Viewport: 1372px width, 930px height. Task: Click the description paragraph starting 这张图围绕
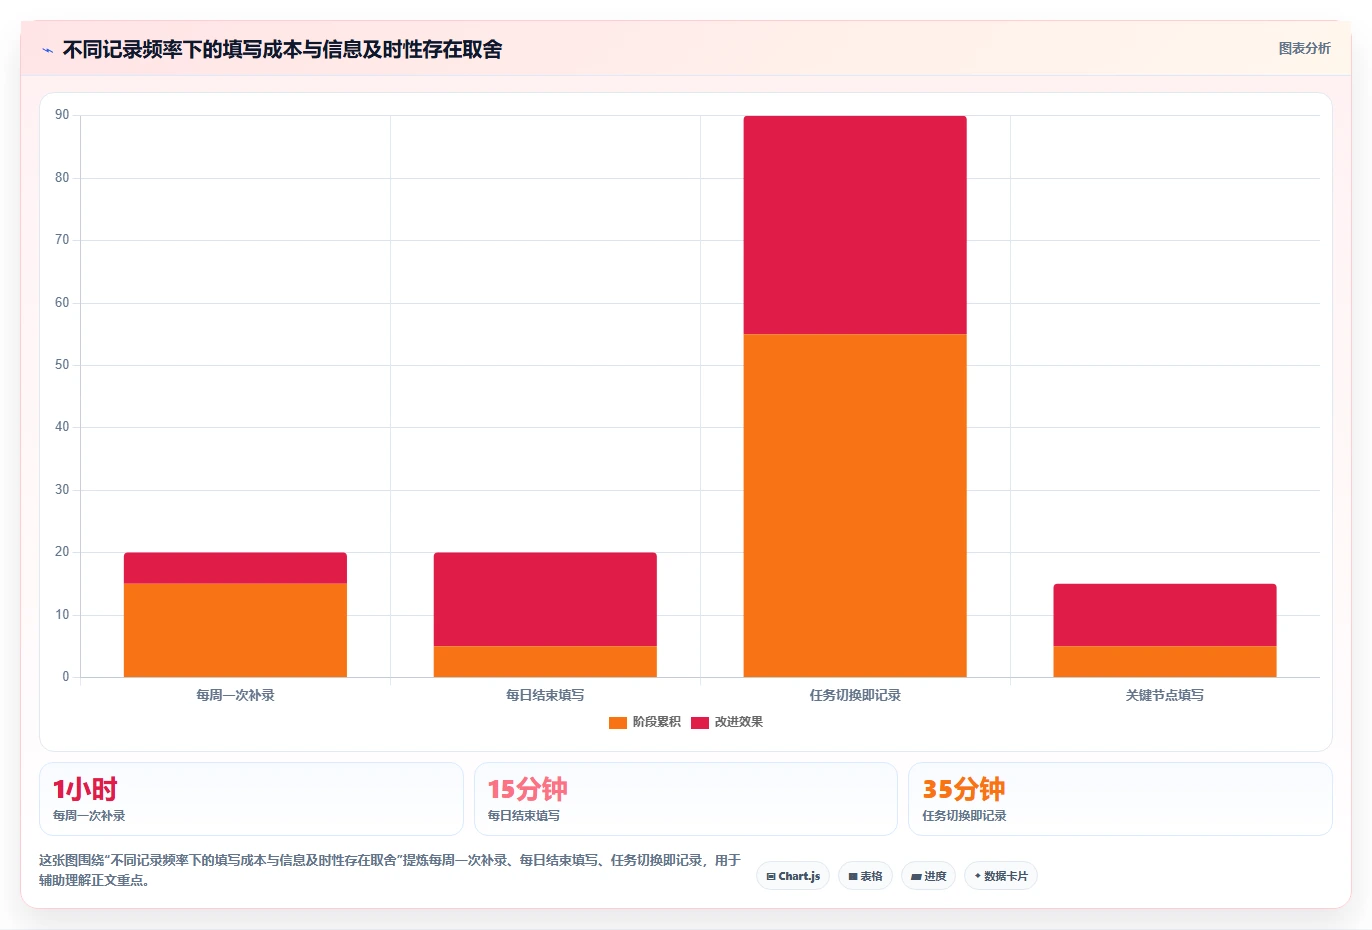390,870
